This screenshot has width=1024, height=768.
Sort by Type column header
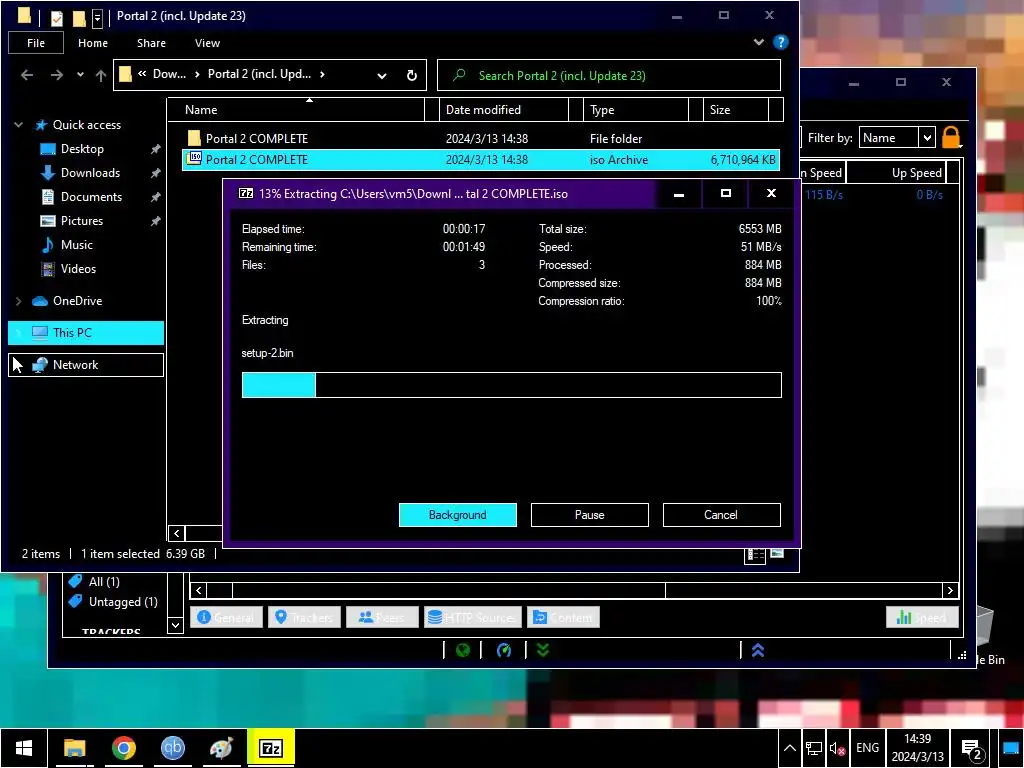click(635, 110)
